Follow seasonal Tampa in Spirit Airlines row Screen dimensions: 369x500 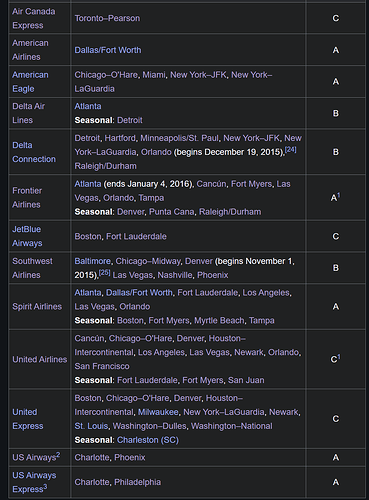262,321
